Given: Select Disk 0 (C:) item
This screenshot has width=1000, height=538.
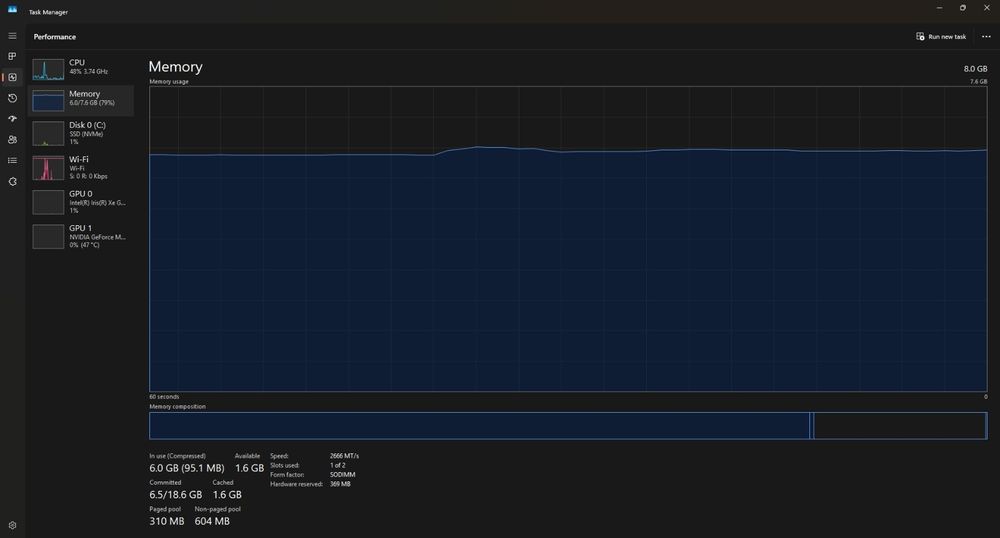Looking at the screenshot, I should click(80, 133).
